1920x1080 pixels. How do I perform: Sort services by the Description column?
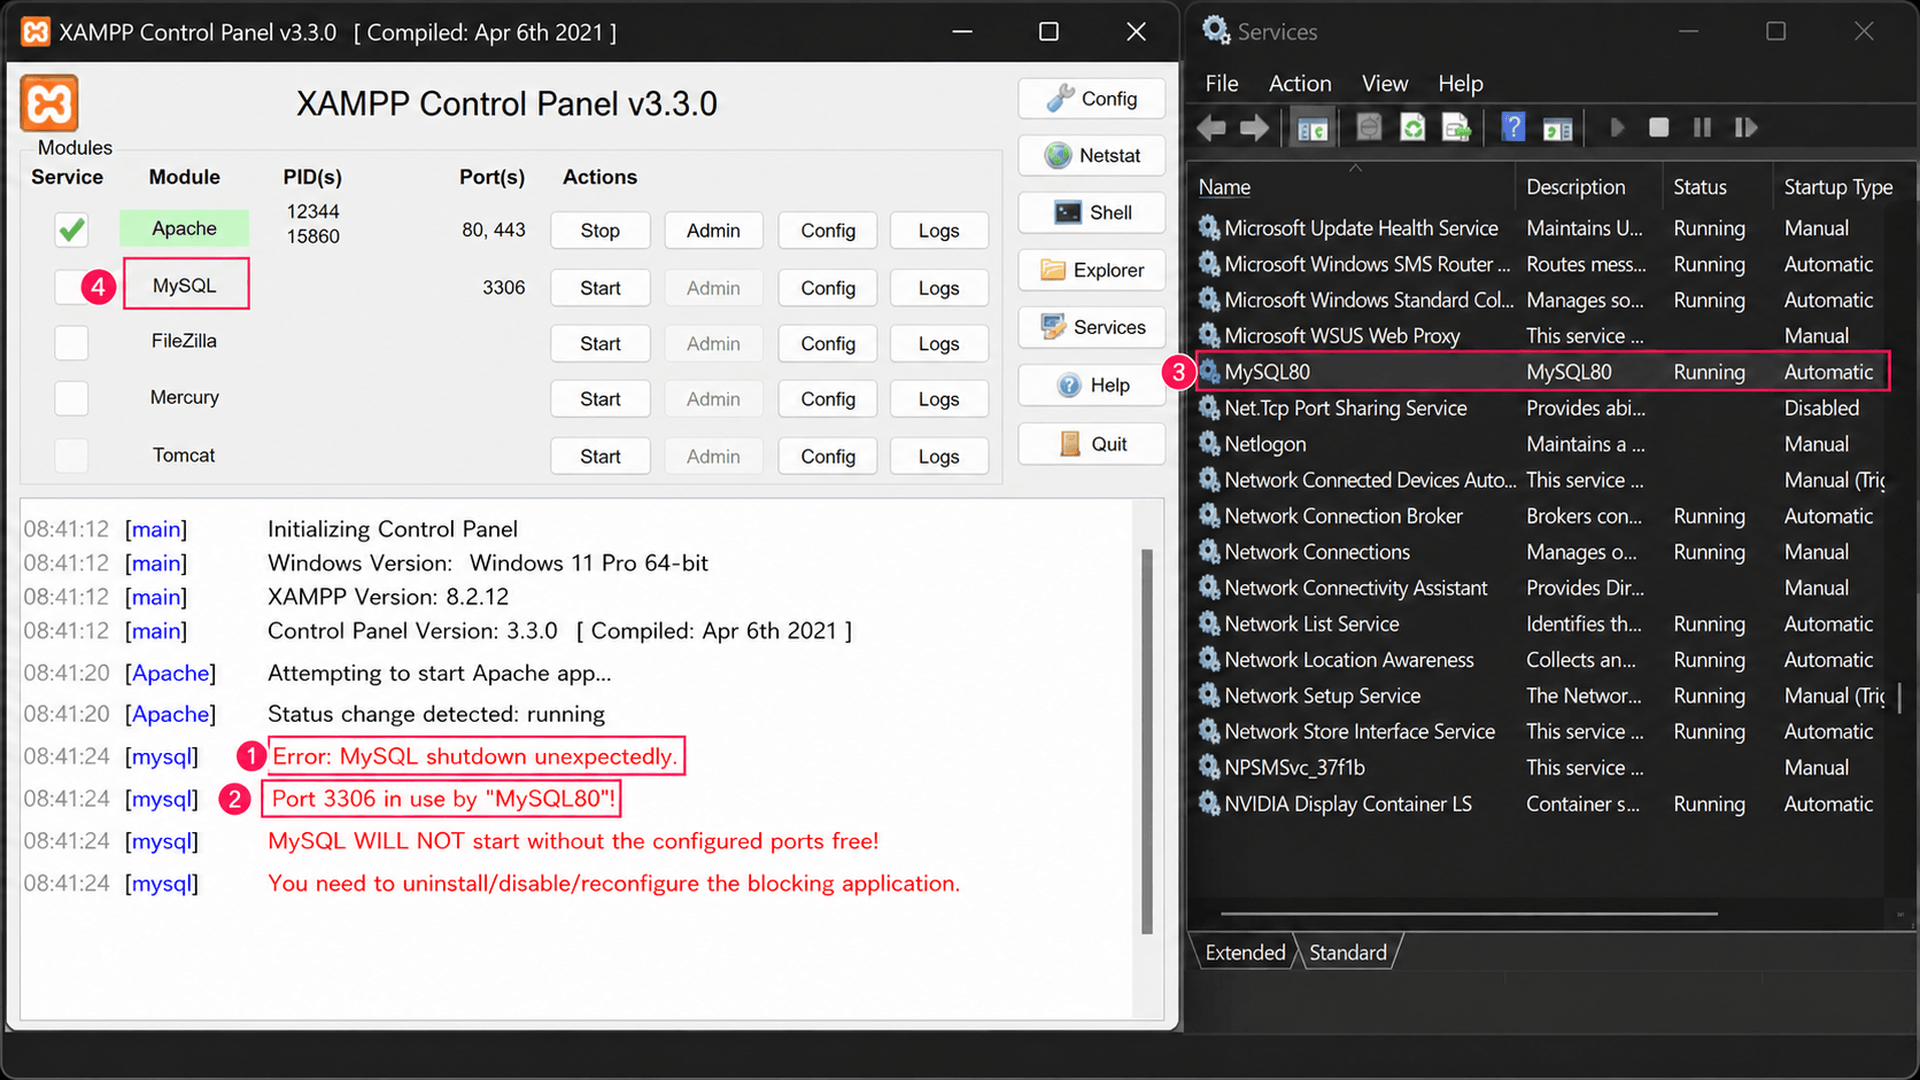click(x=1590, y=187)
